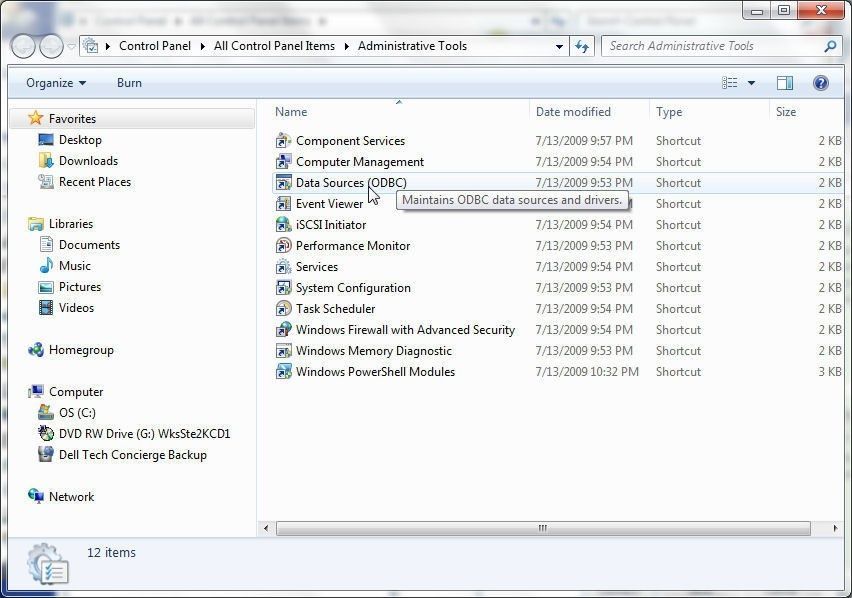Click the Homegroup icon
Screen dimensions: 852x598
(x=36, y=350)
